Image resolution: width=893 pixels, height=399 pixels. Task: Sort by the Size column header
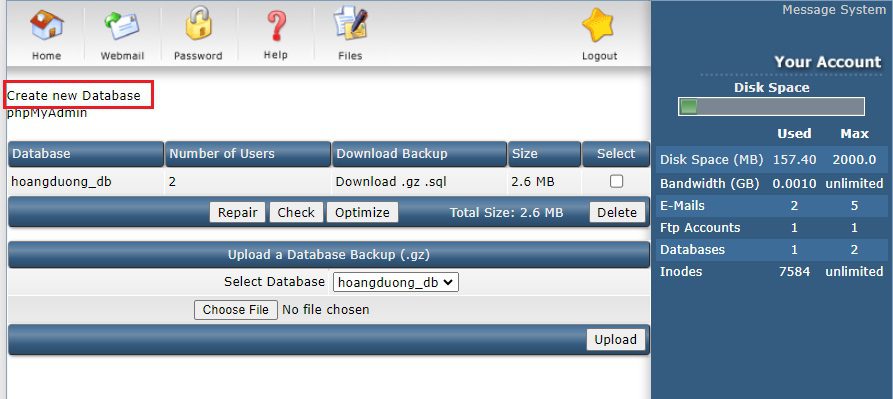(x=544, y=154)
